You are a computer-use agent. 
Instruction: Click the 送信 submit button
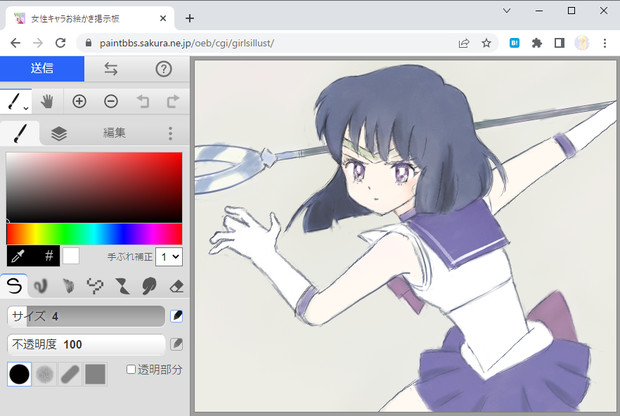42,68
